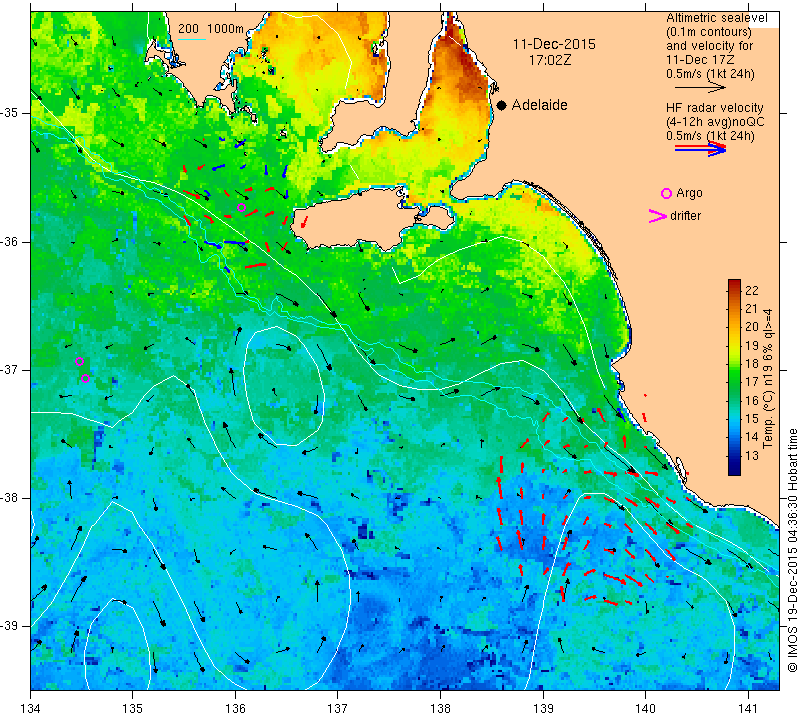This screenshot has height=720, width=800.
Task: Click the black altimetric velocity legend arrow
Action: [700, 88]
